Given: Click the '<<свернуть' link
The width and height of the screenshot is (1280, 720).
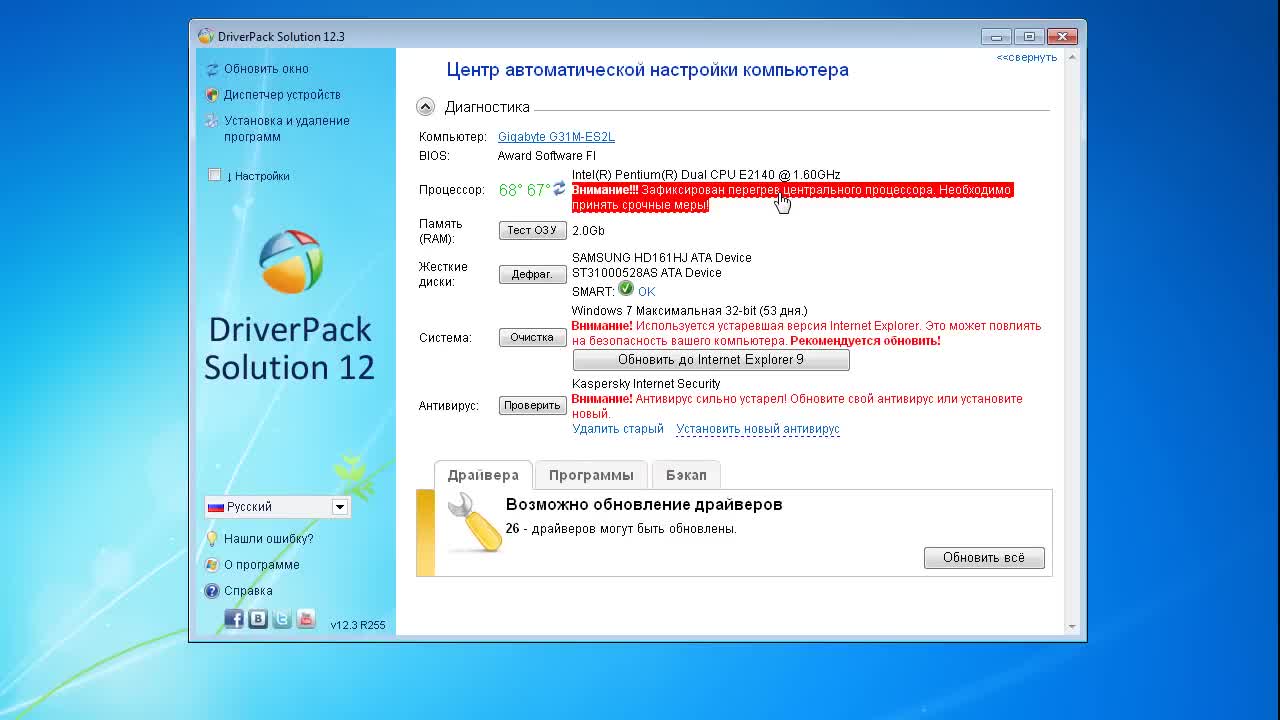Looking at the screenshot, I should tap(1027, 57).
